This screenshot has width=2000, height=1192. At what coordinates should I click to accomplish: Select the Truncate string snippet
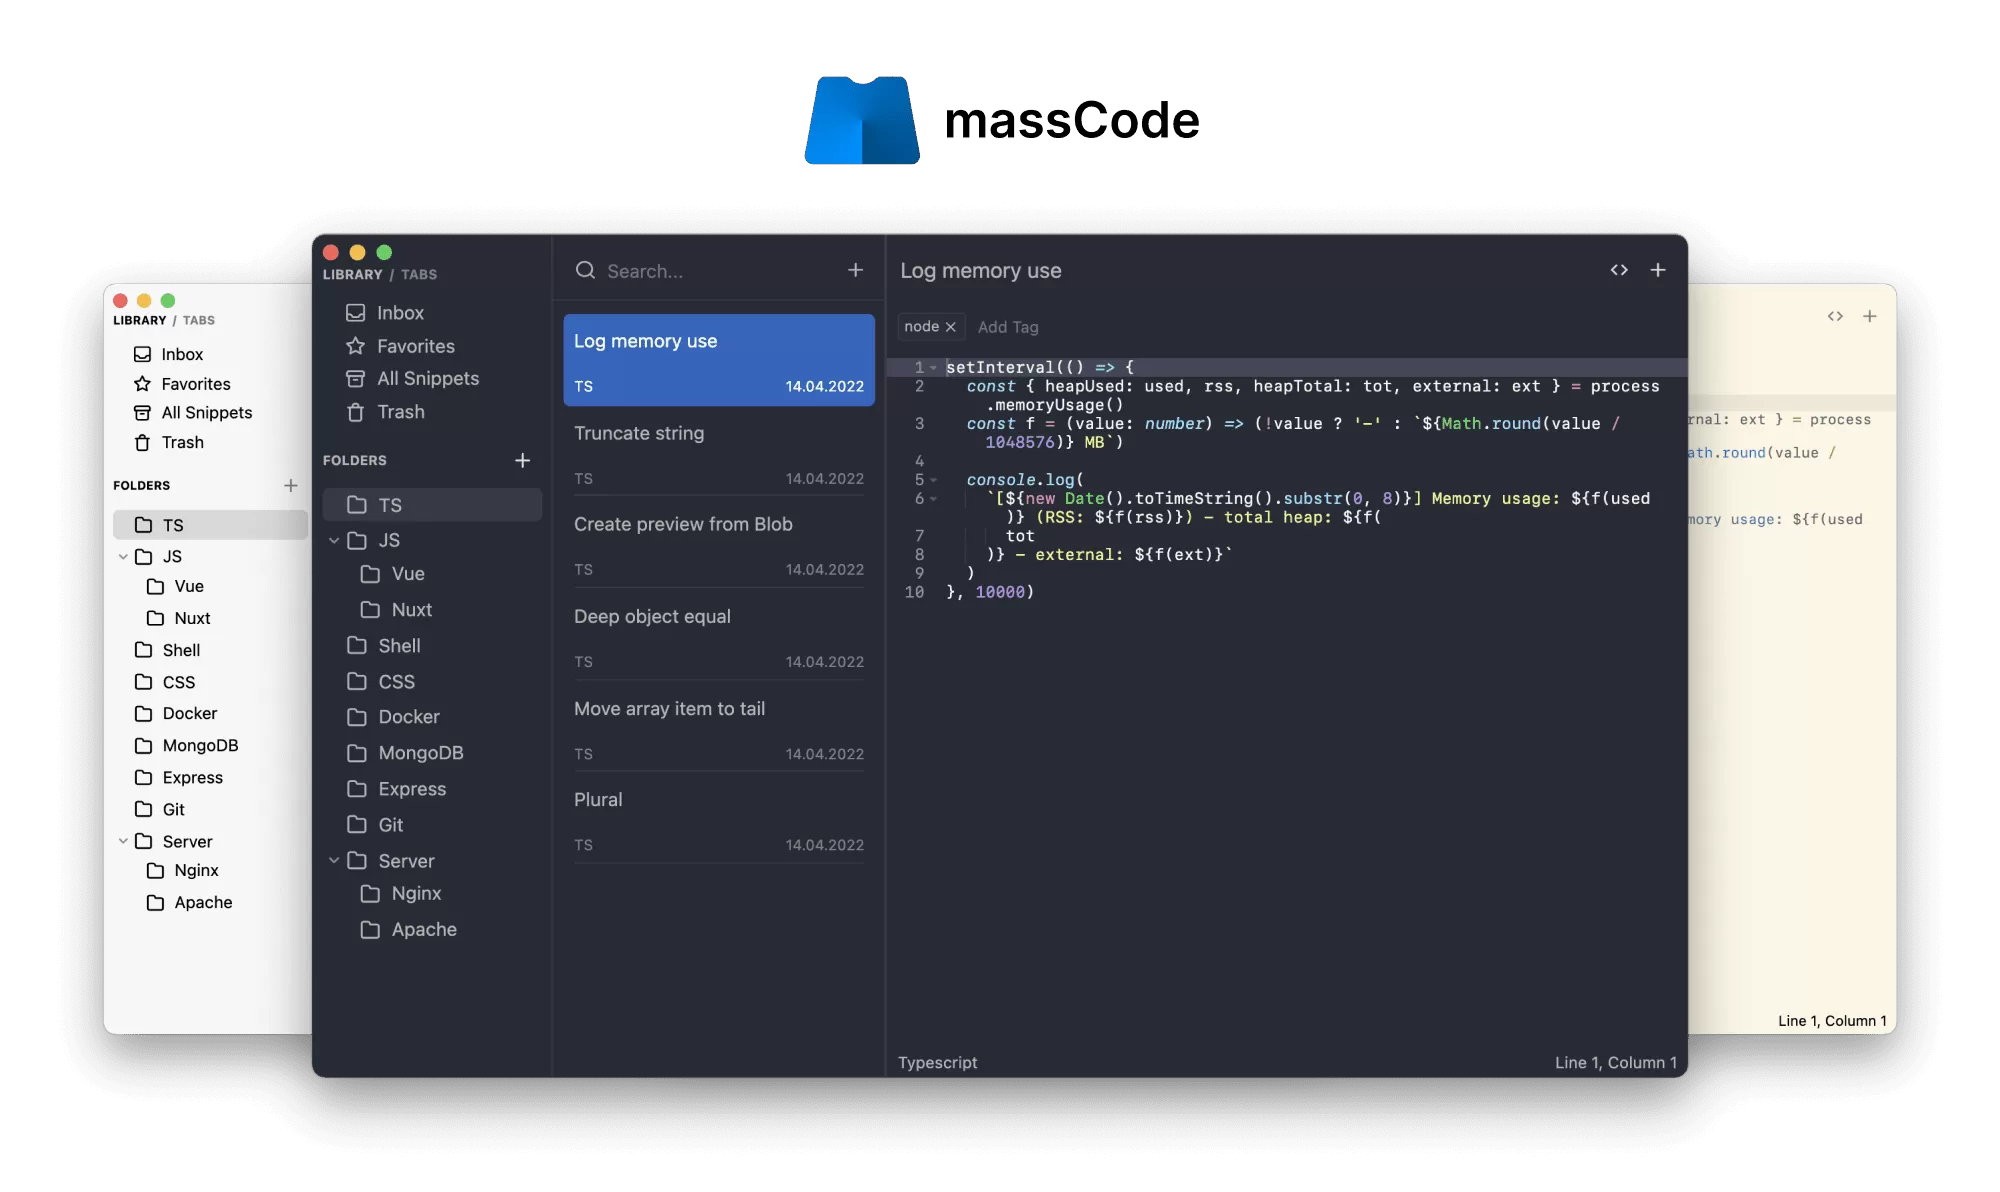click(640, 433)
